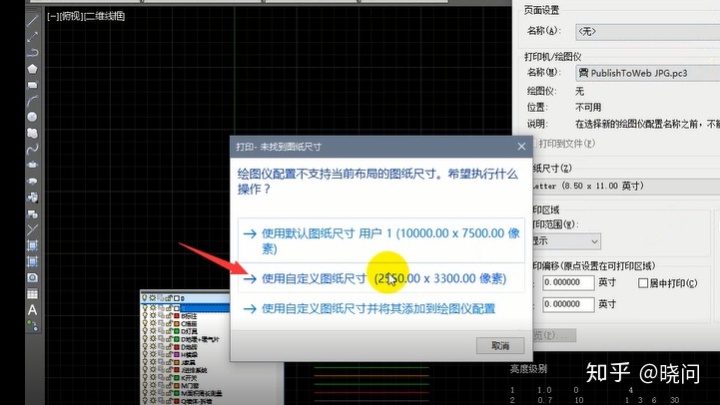The height and width of the screenshot is (405, 720).
Task: Click viewport freeze icon for D灯具 layer
Action: (x=161, y=331)
